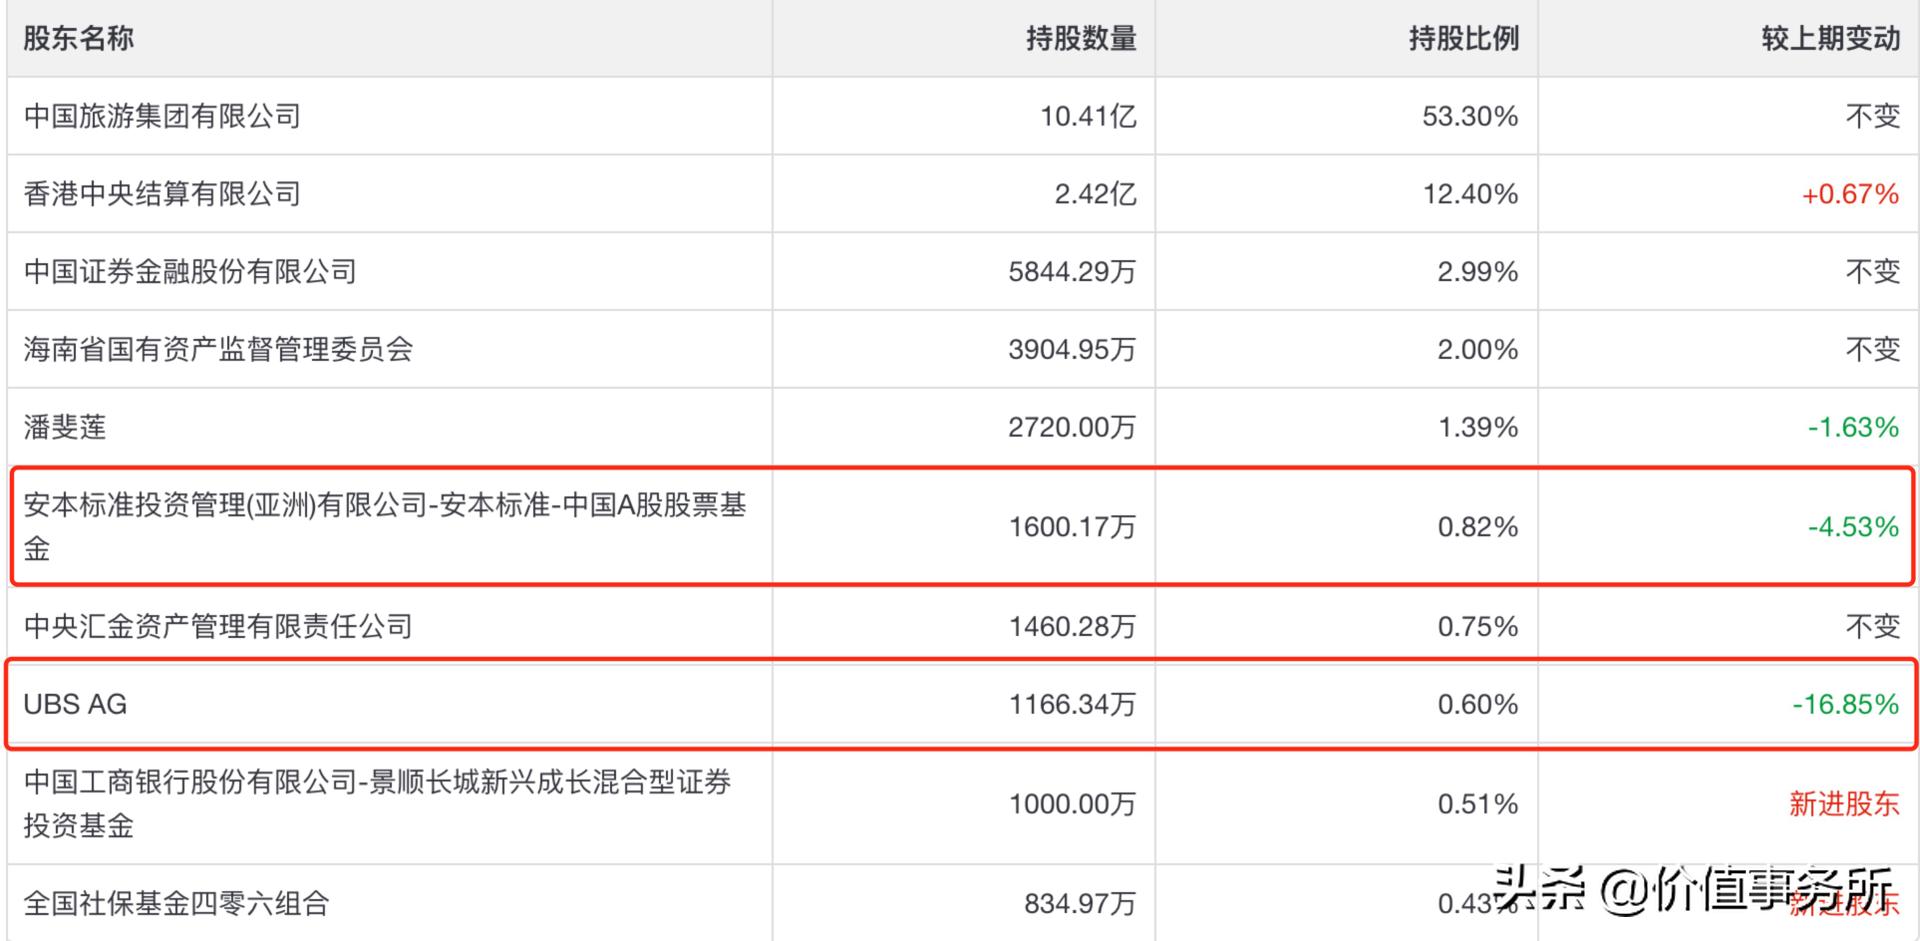
Task: Sort by the 持股数量 column header
Action: tap(1081, 39)
